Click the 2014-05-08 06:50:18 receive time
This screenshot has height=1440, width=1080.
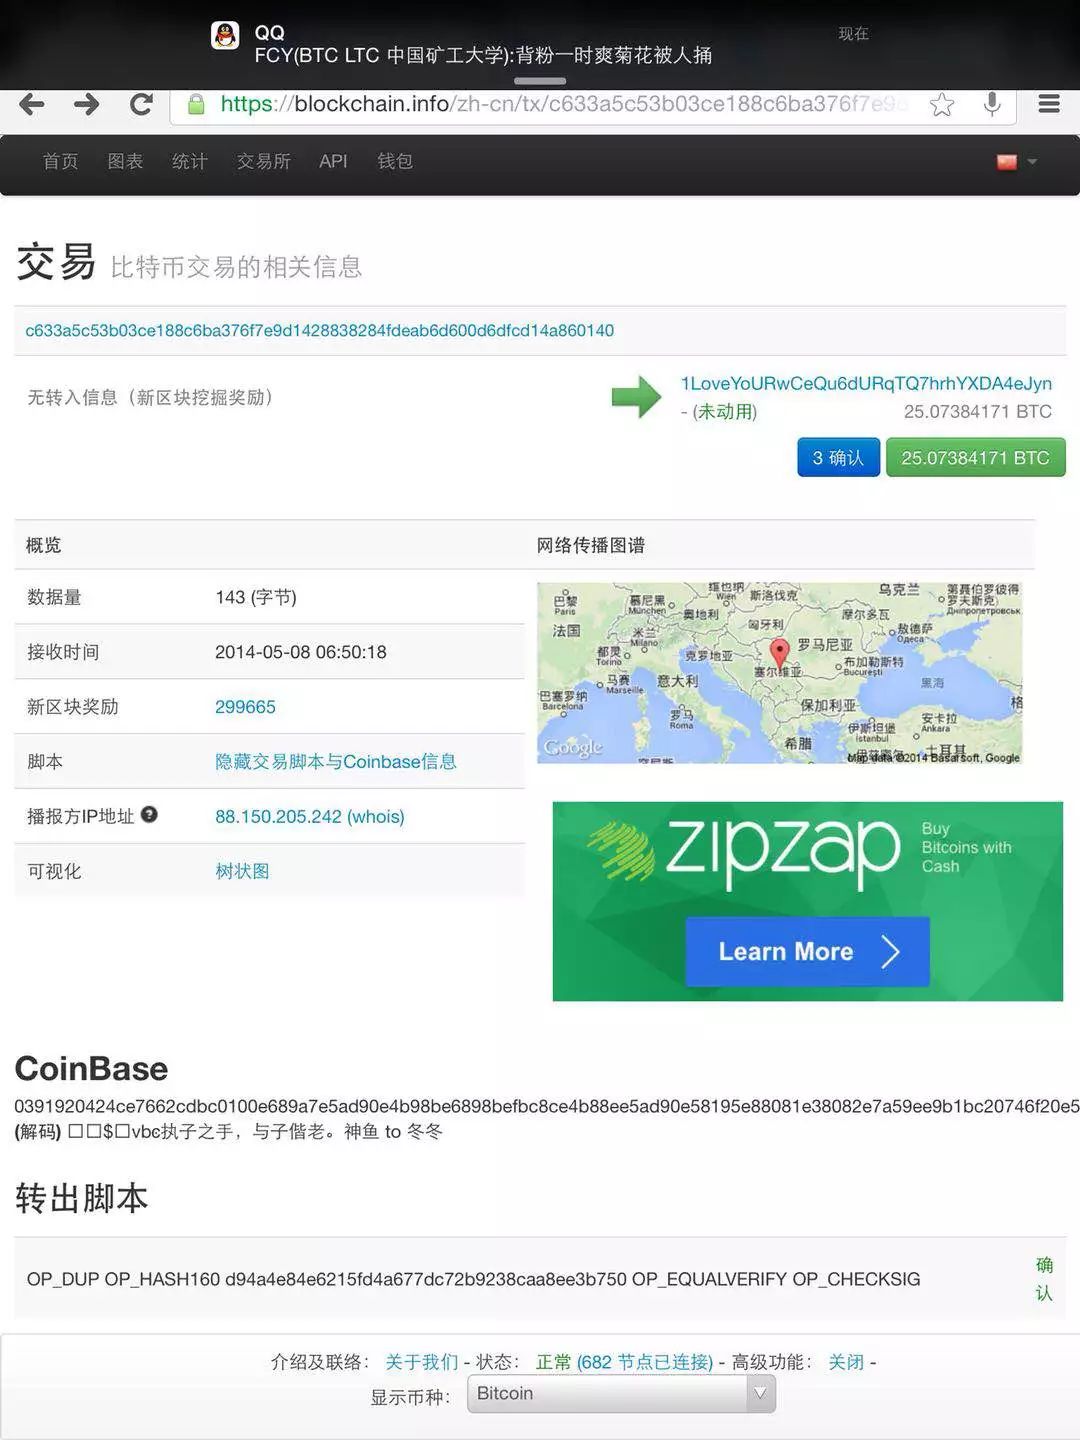click(x=301, y=652)
